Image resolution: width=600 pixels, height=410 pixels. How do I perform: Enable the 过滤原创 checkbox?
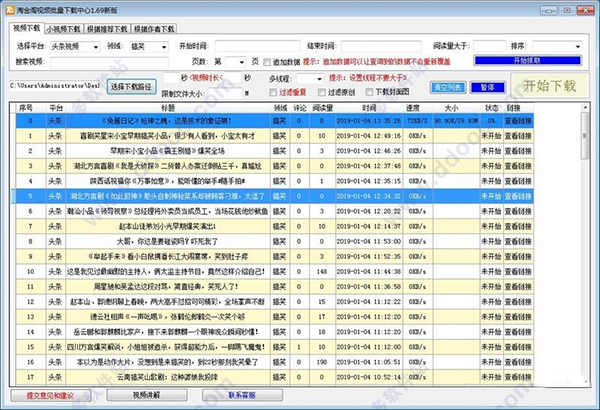(322, 92)
